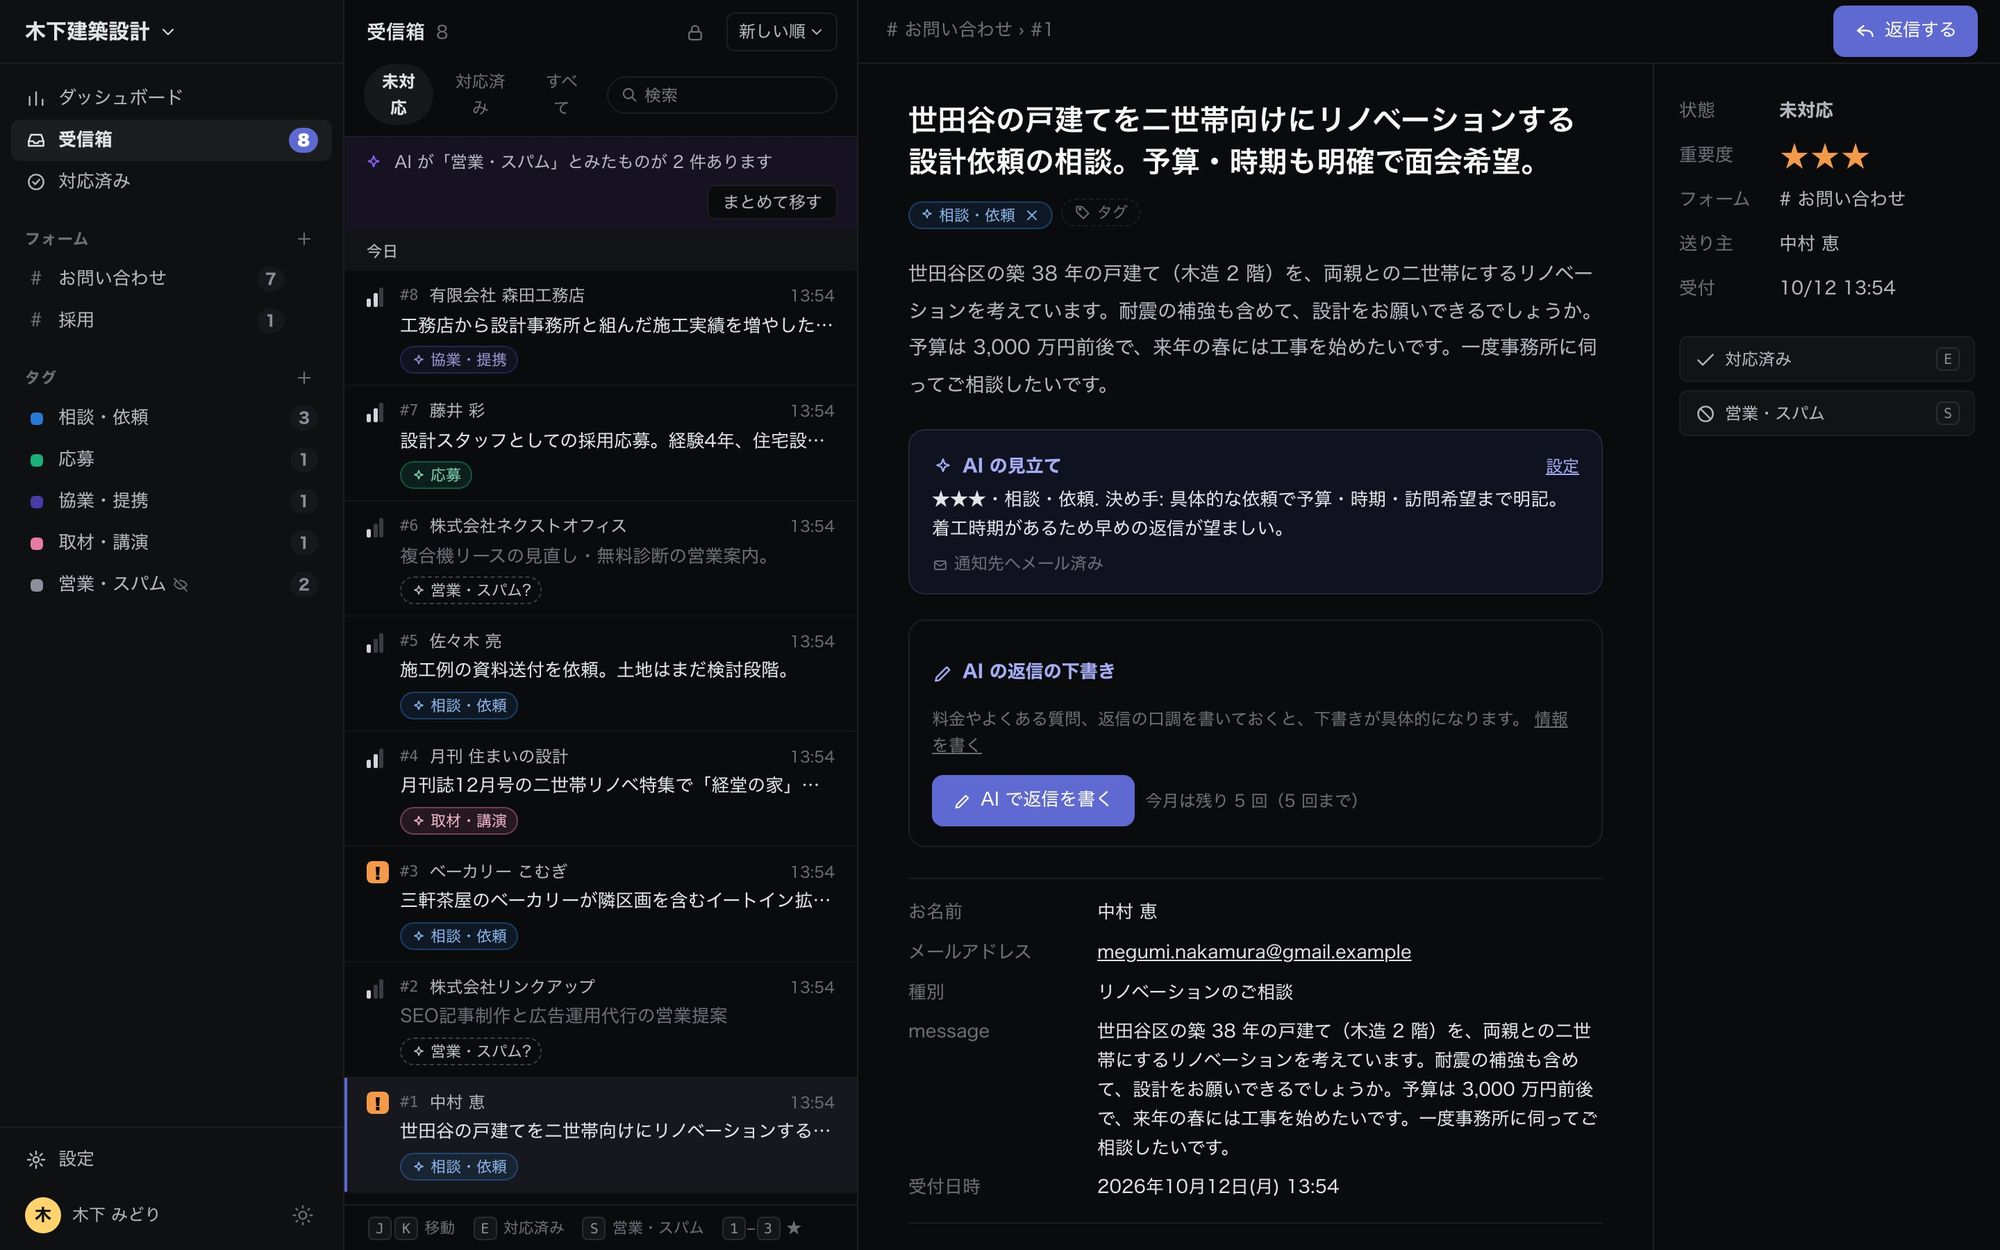Add a tag via タグ chip
This screenshot has width=2000, height=1250.
1100,212
